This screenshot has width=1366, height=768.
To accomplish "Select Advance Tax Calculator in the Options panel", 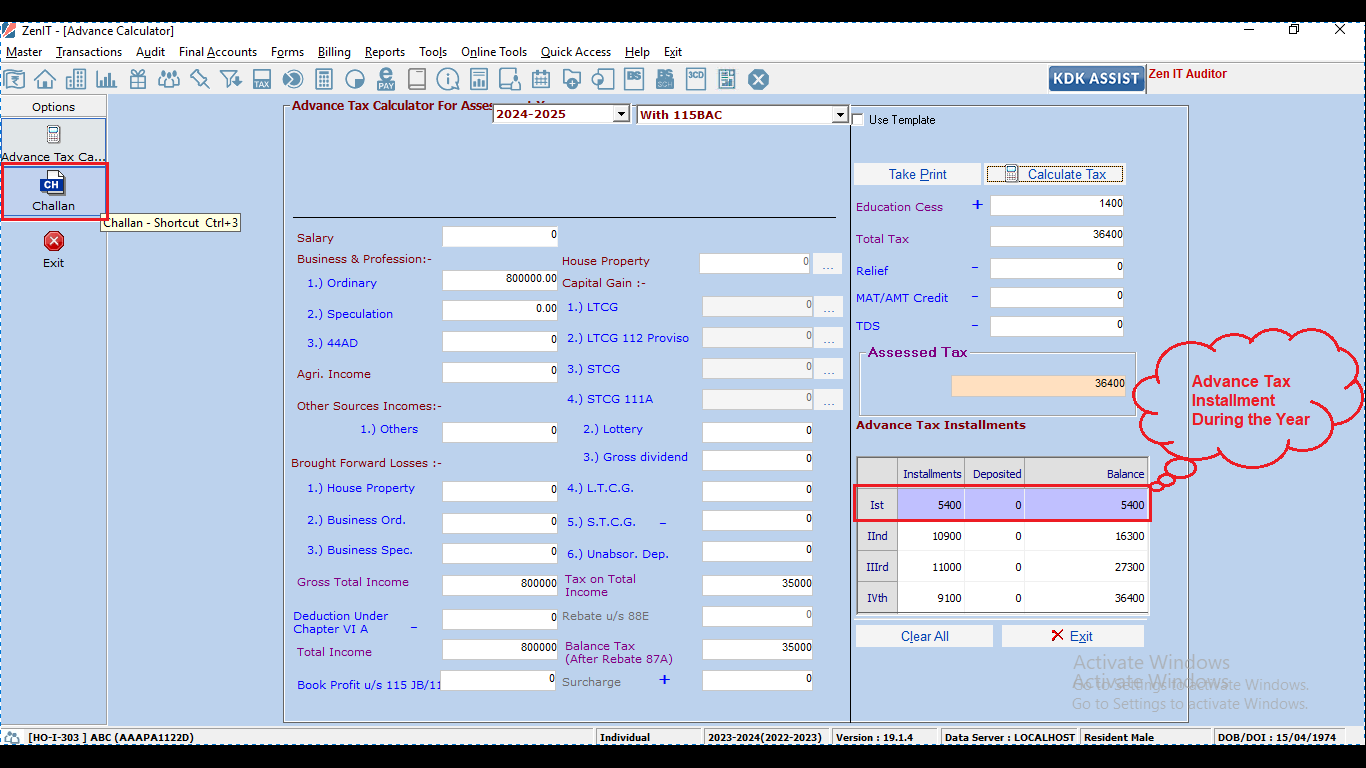I will coord(54,142).
